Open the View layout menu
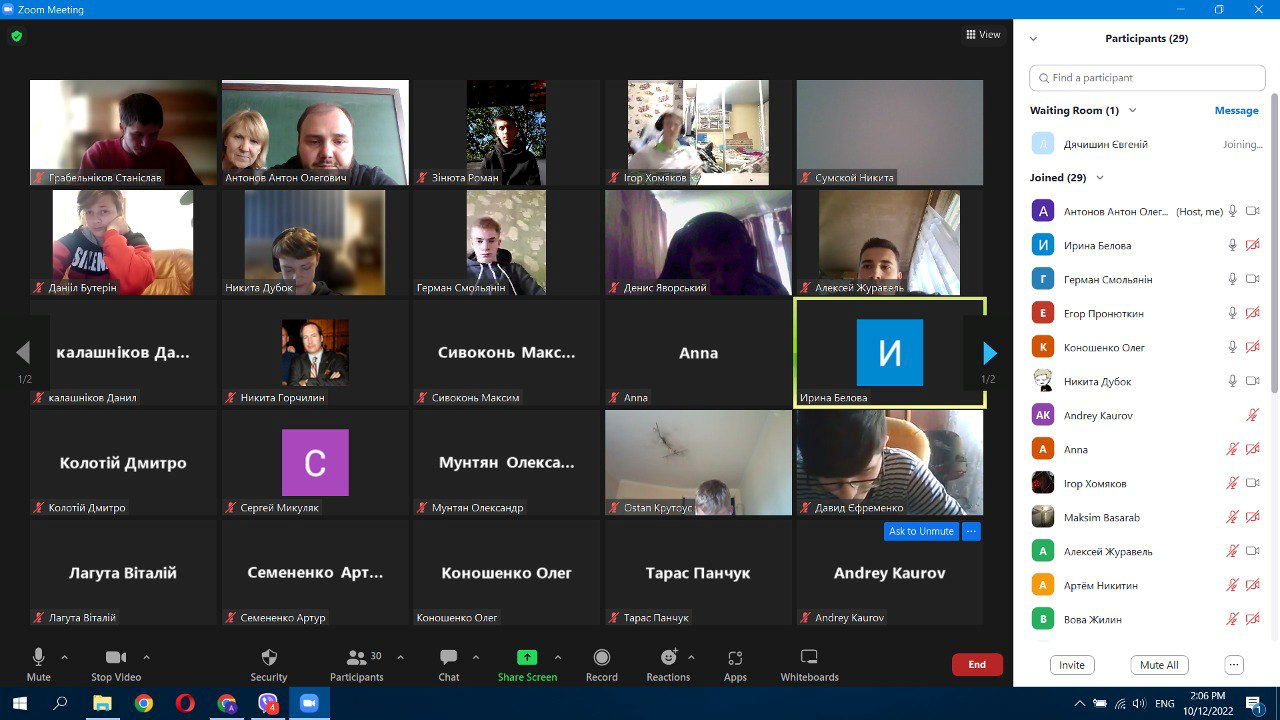1280x720 pixels. [983, 35]
